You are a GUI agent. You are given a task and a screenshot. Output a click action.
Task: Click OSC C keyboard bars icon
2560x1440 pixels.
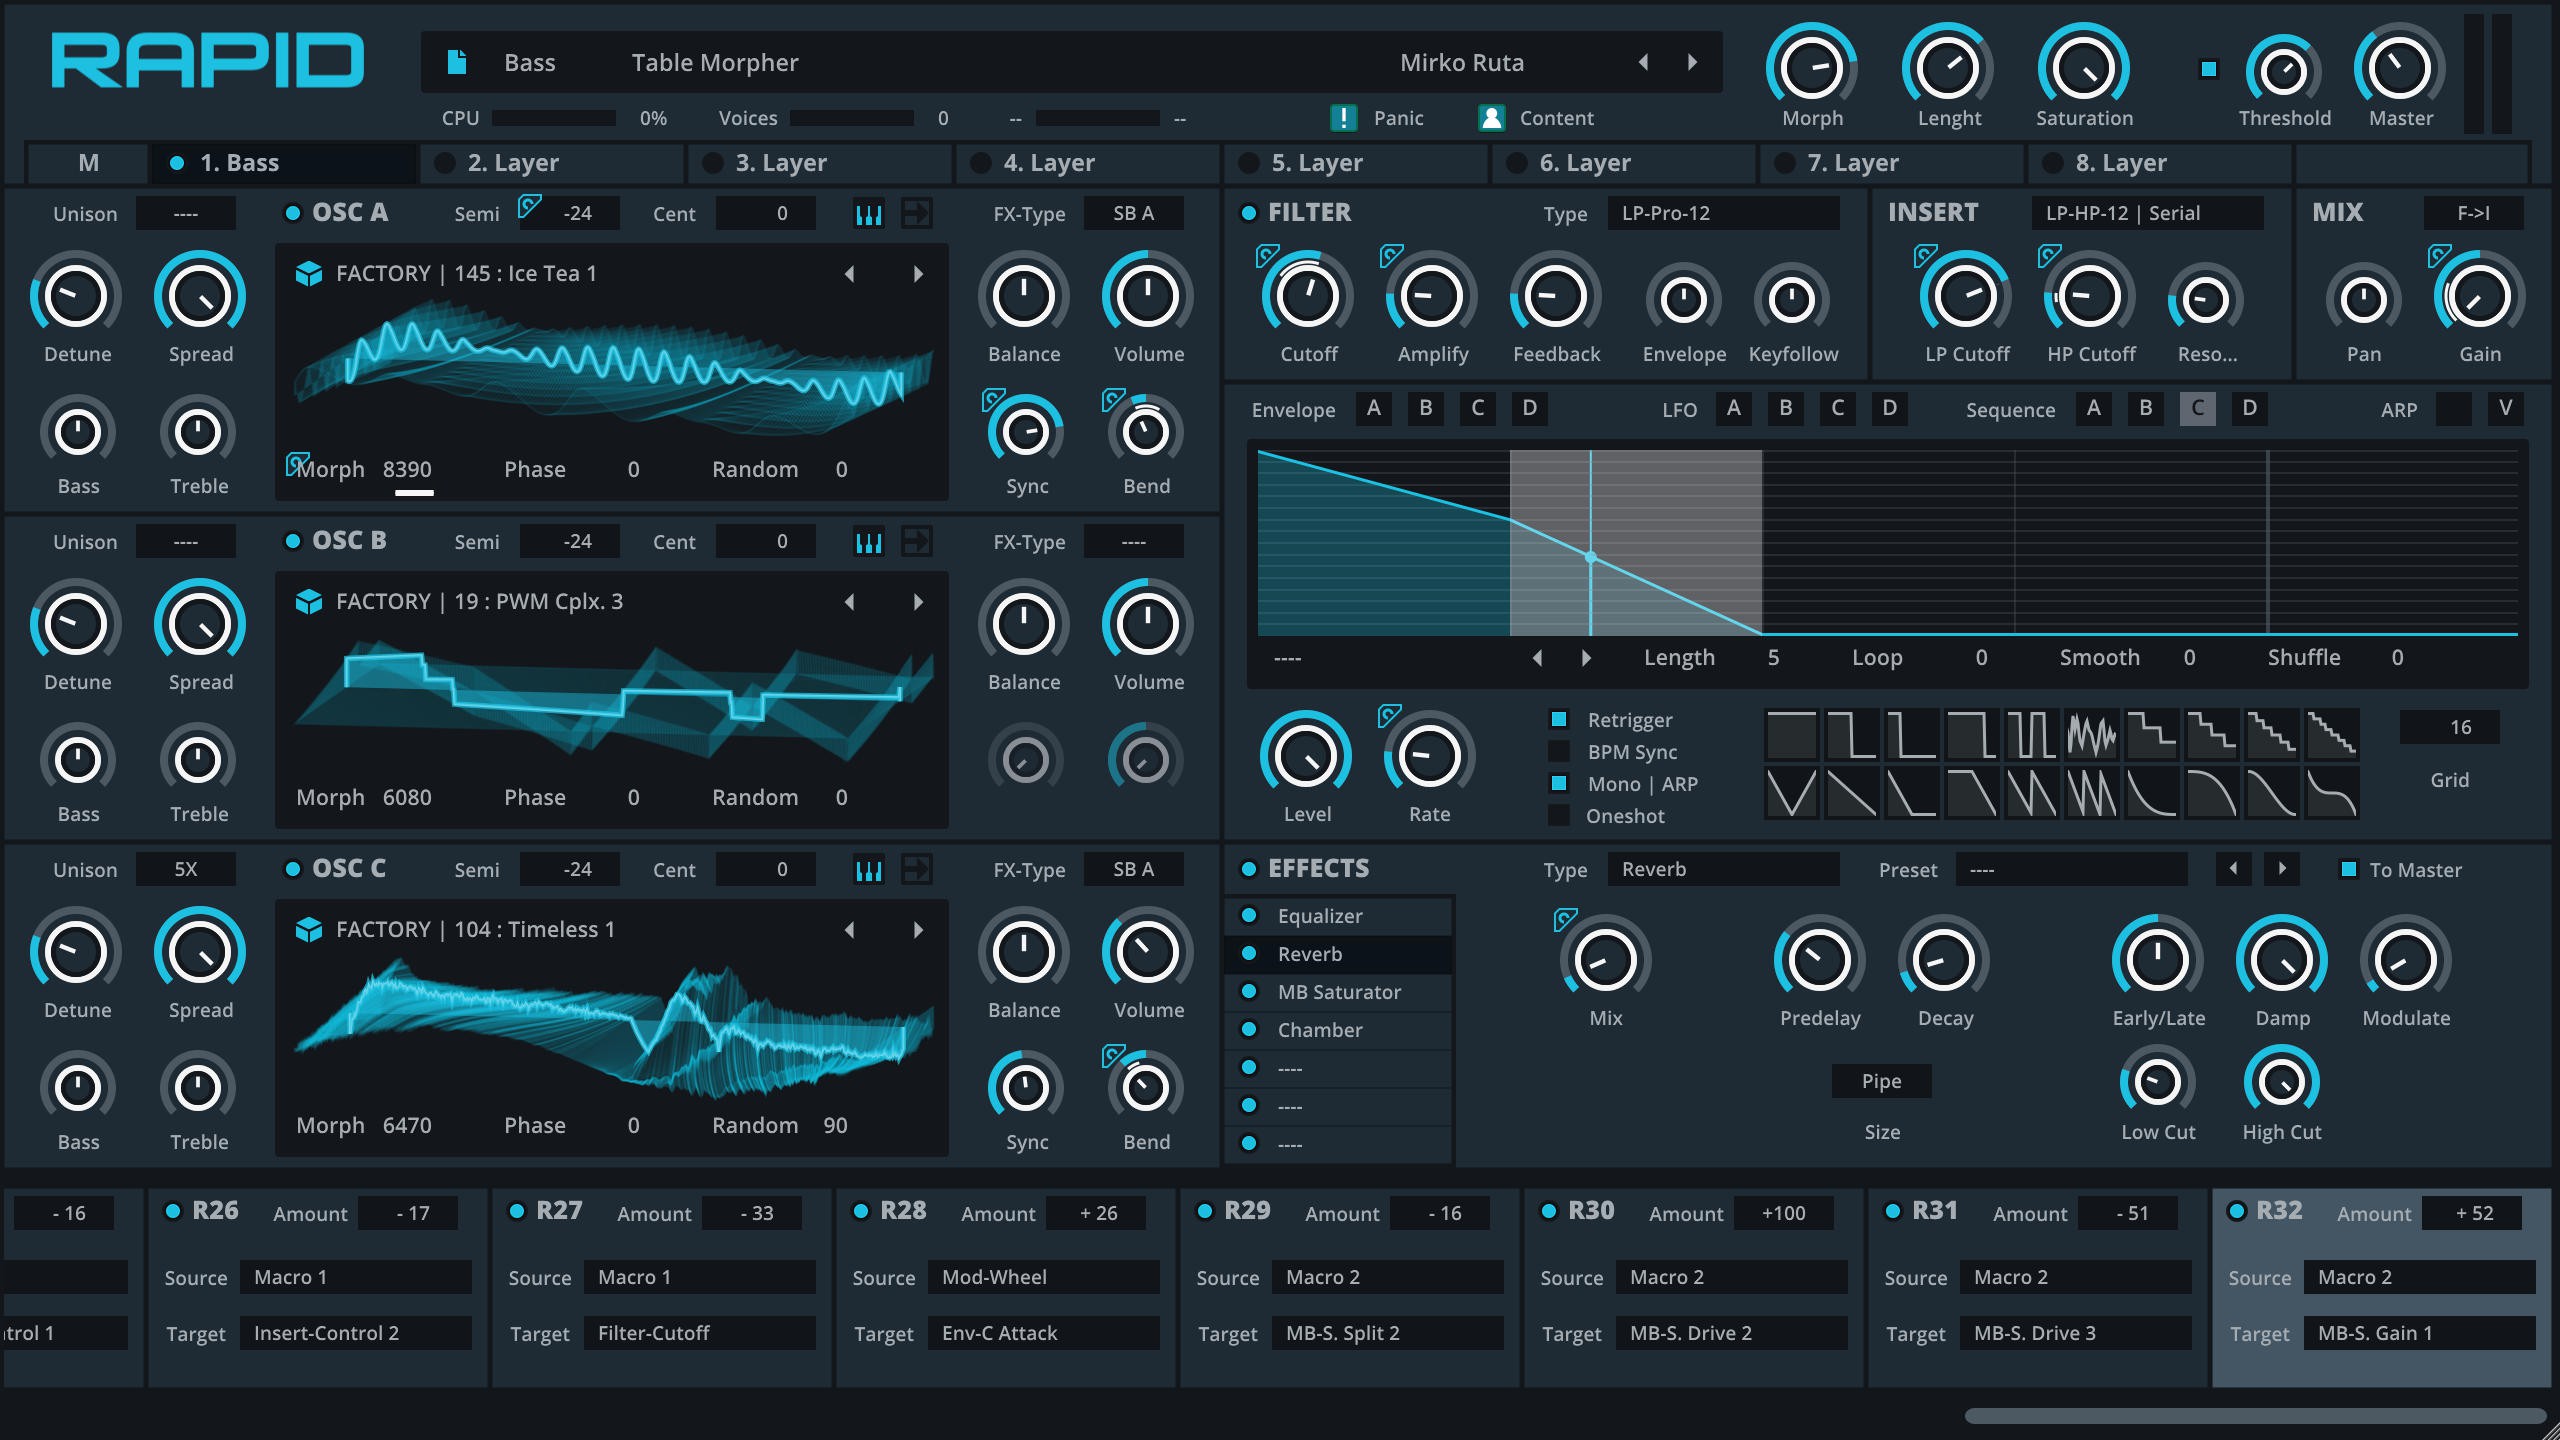tap(869, 870)
